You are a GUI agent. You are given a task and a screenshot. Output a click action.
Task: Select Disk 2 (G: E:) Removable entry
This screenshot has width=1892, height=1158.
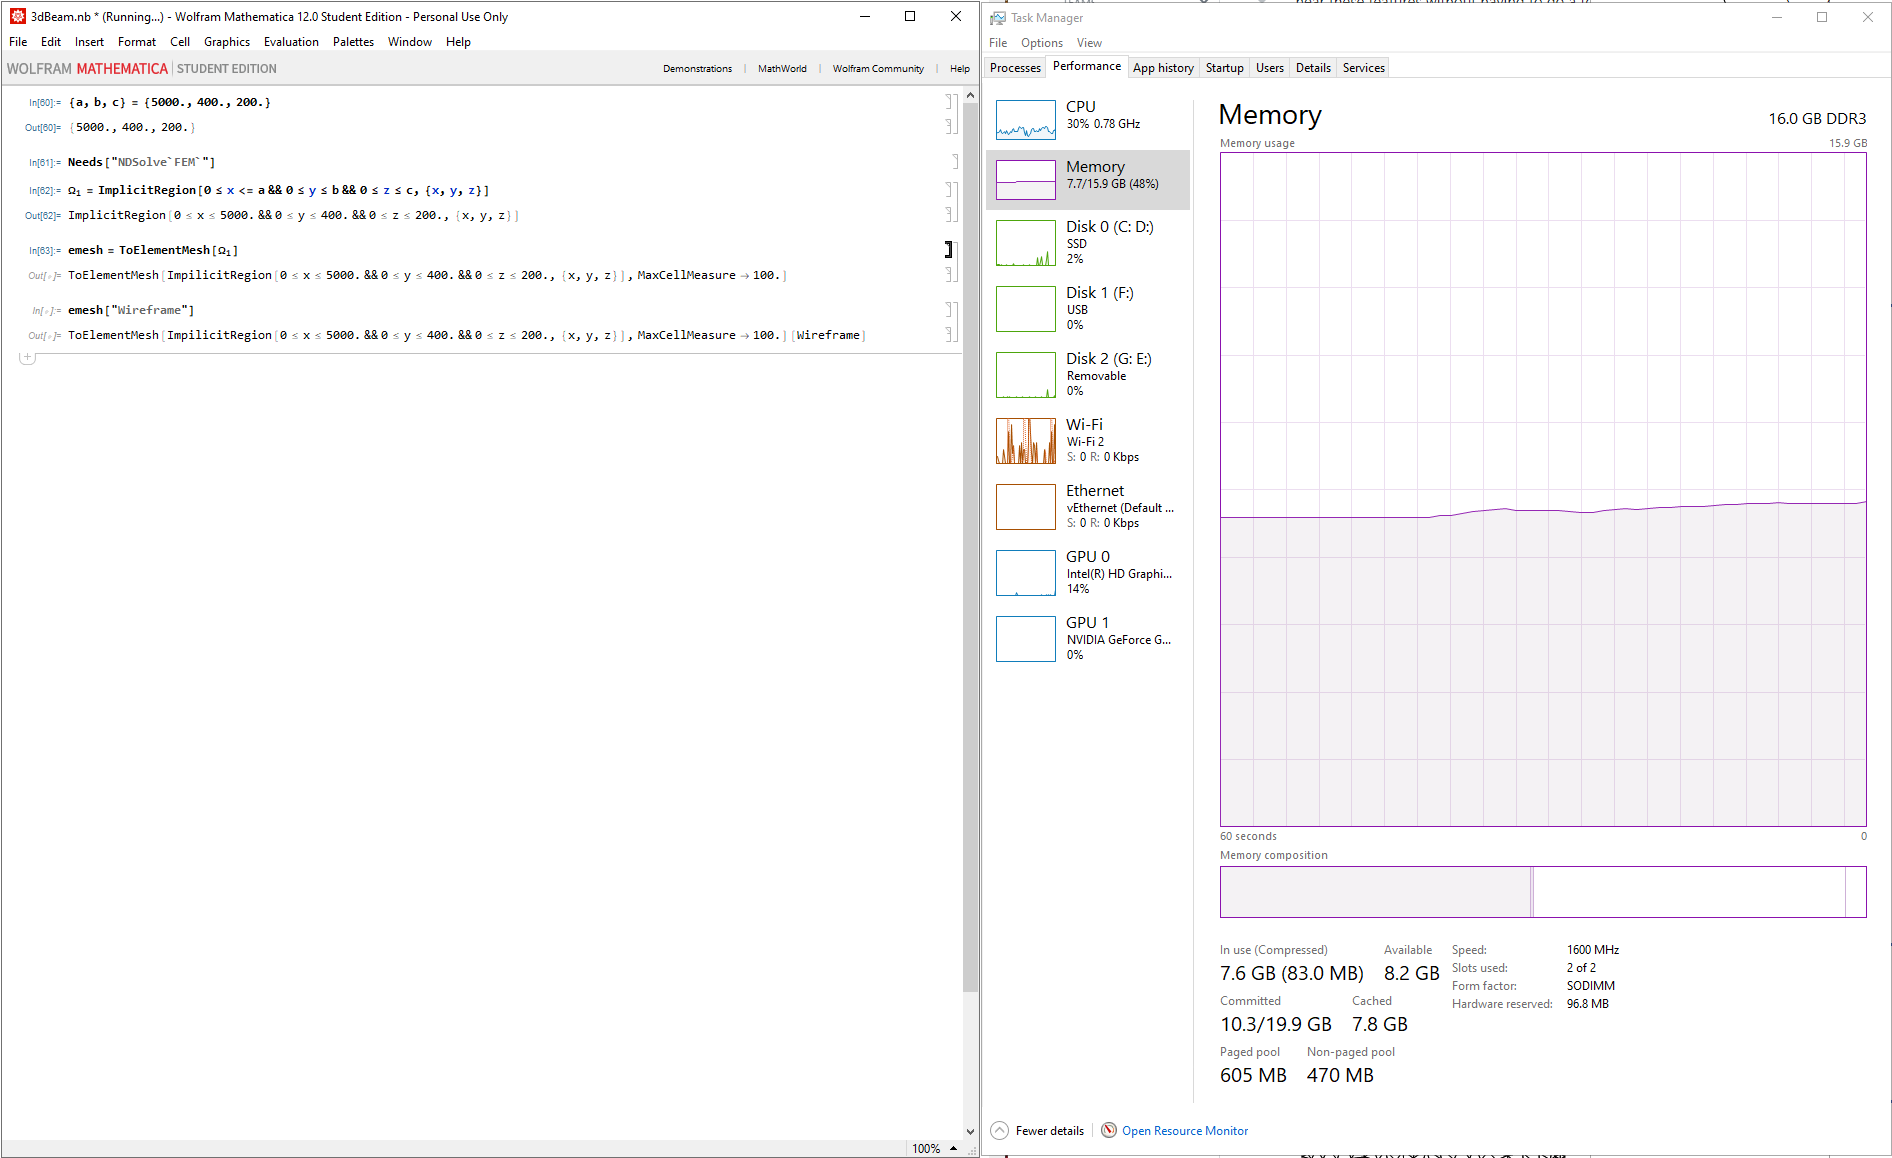point(1088,374)
